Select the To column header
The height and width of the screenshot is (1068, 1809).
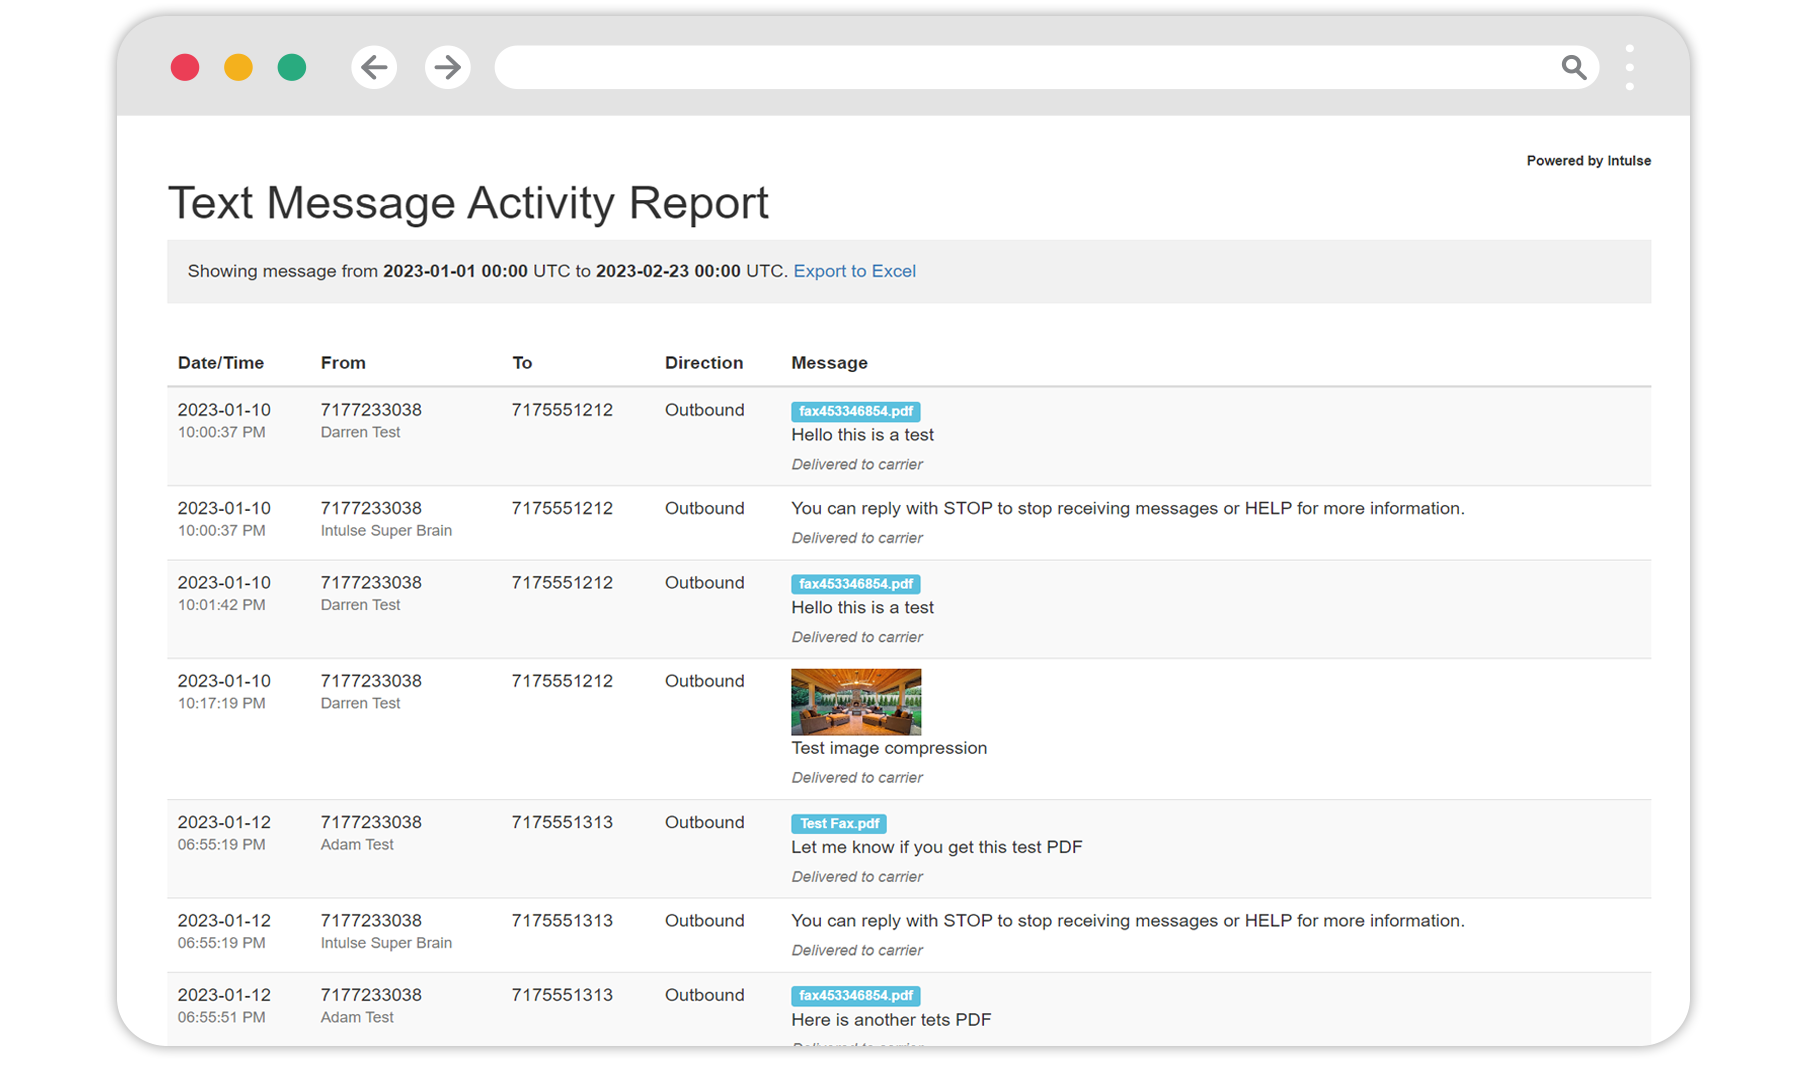522,362
